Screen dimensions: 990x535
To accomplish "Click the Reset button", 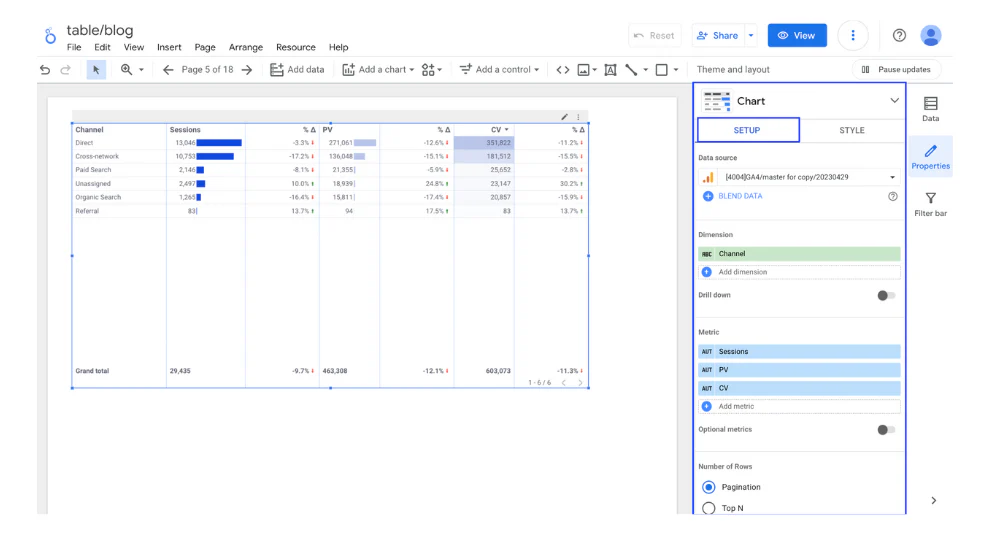I will click(654, 35).
